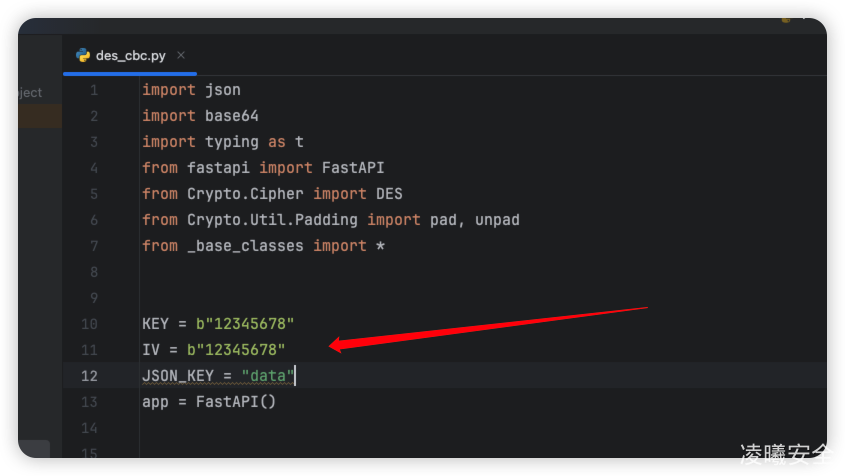Select the des_cbc.py editor tab
This screenshot has width=845, height=476.
130,56
